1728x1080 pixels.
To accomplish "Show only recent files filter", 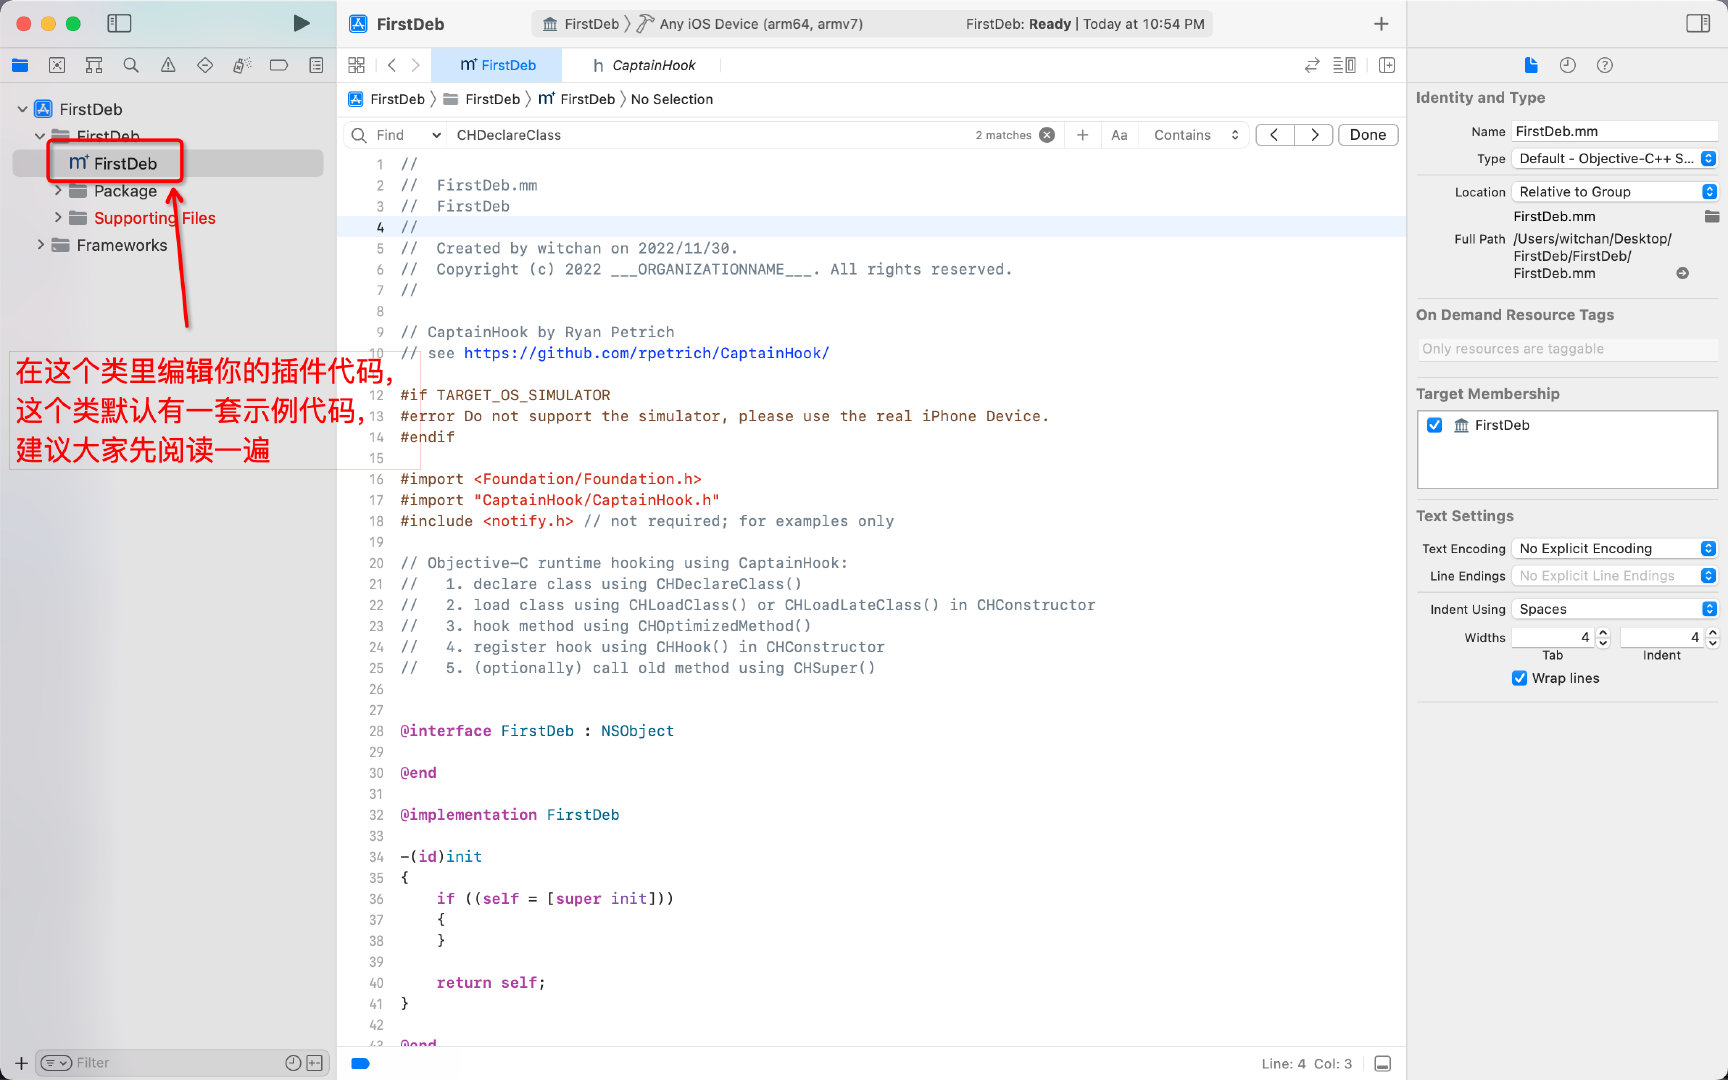I will click(x=293, y=1063).
